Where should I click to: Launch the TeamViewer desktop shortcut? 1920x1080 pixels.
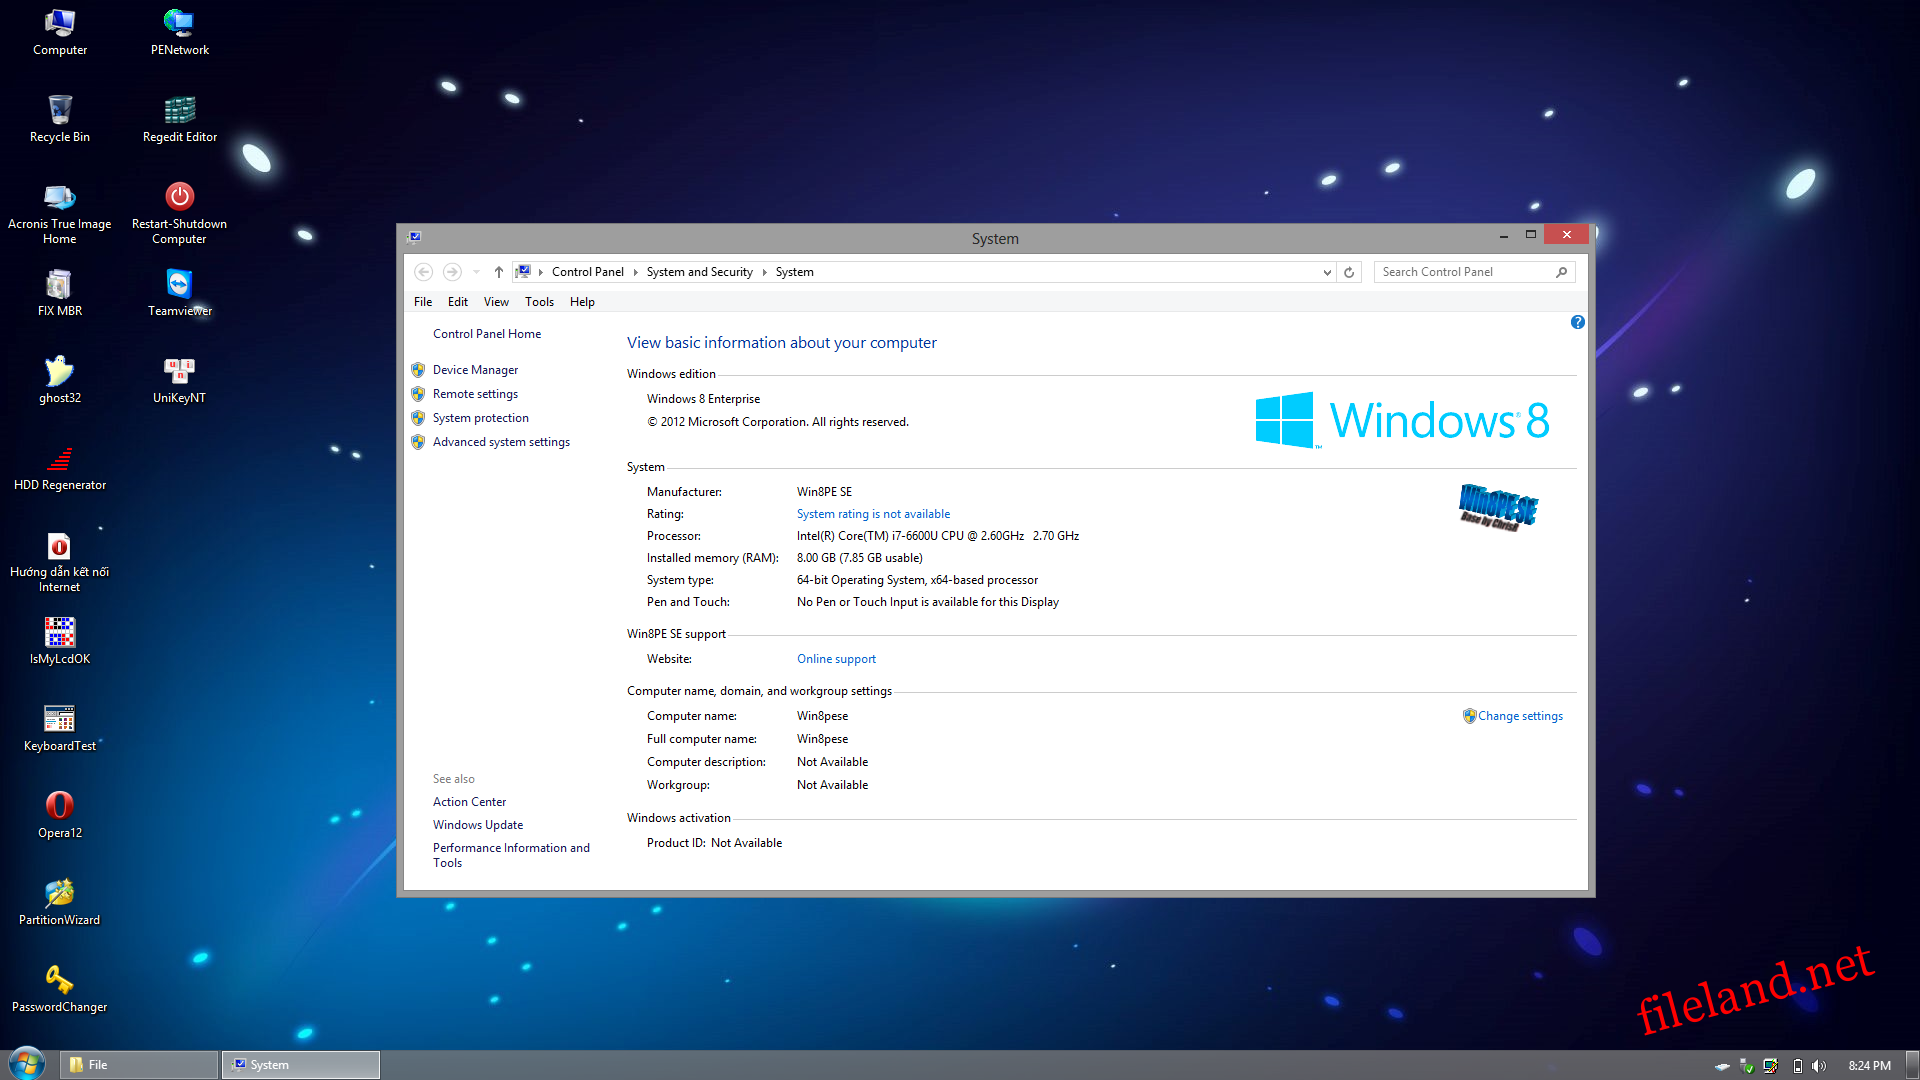click(180, 285)
